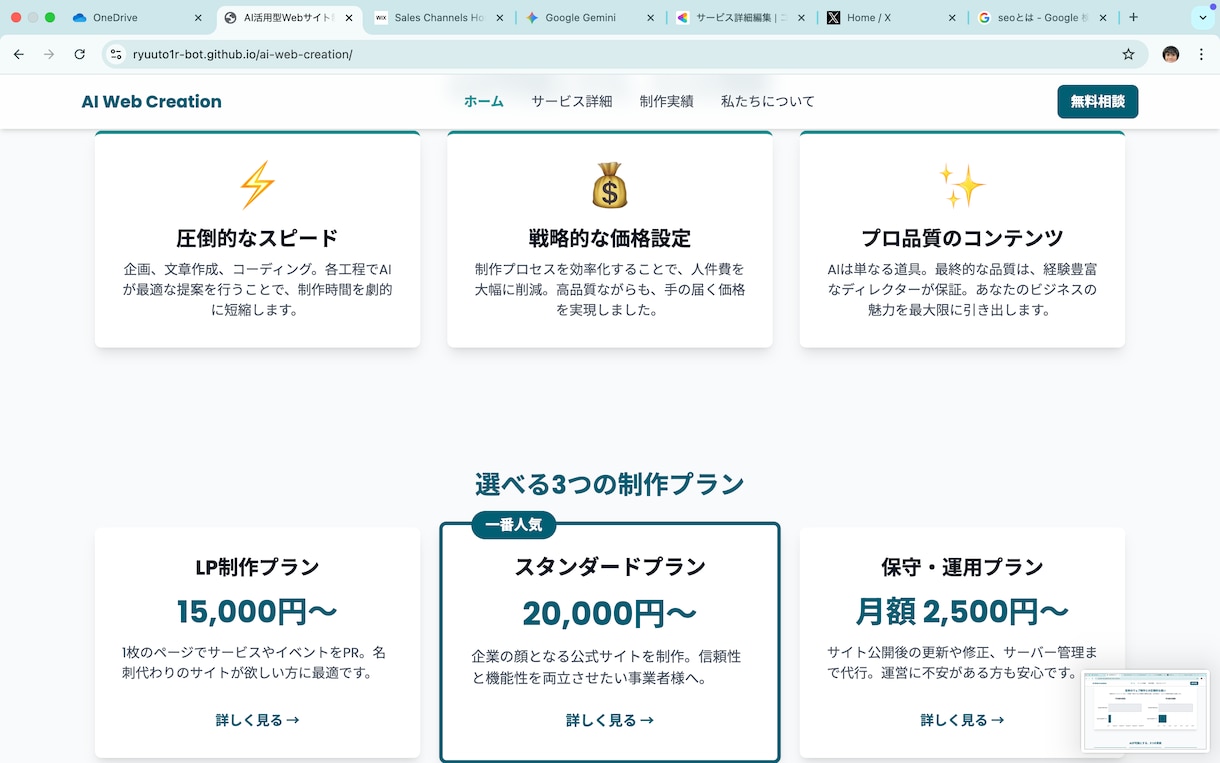Click the 15,000円〜 price
This screenshot has height=763, width=1220.
click(257, 611)
